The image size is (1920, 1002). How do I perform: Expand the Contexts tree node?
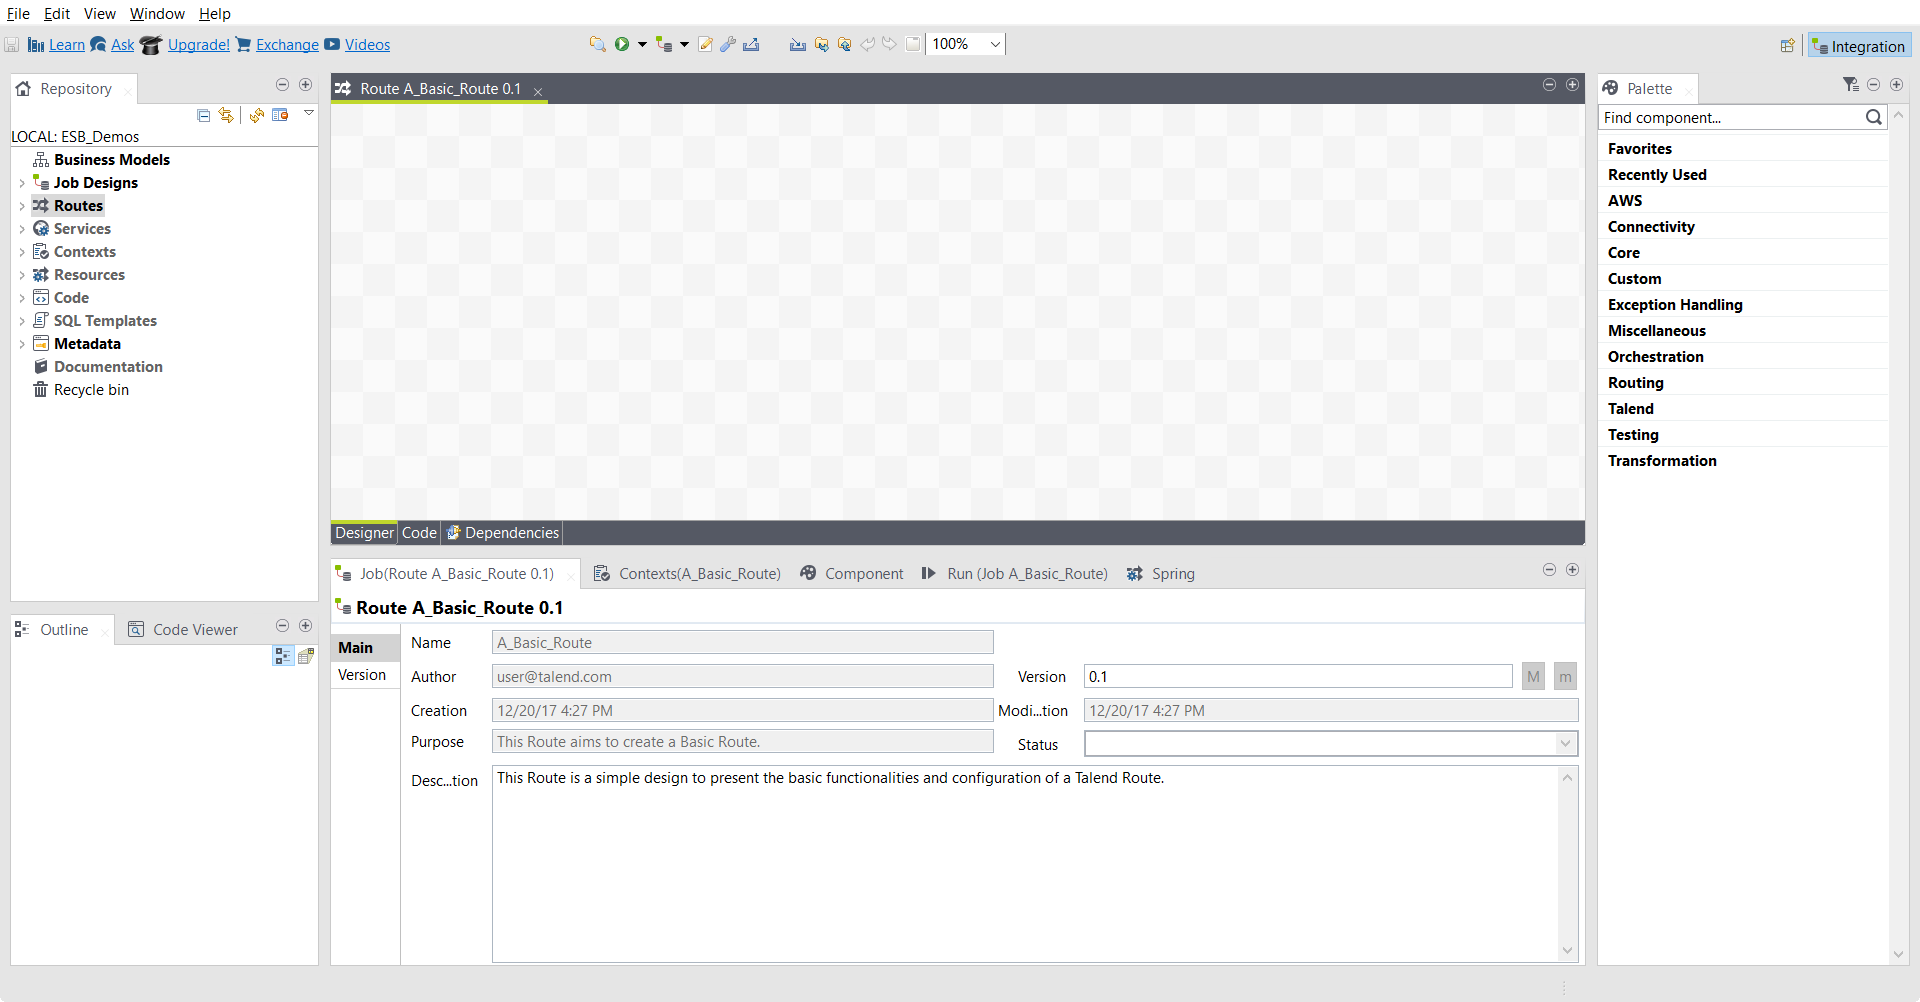[x=22, y=252]
